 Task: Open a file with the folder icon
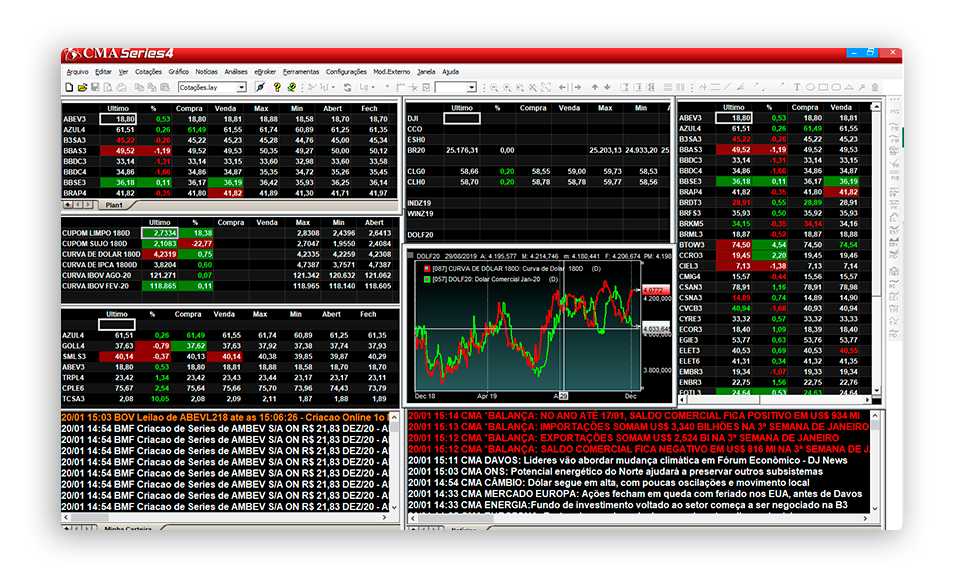point(82,87)
